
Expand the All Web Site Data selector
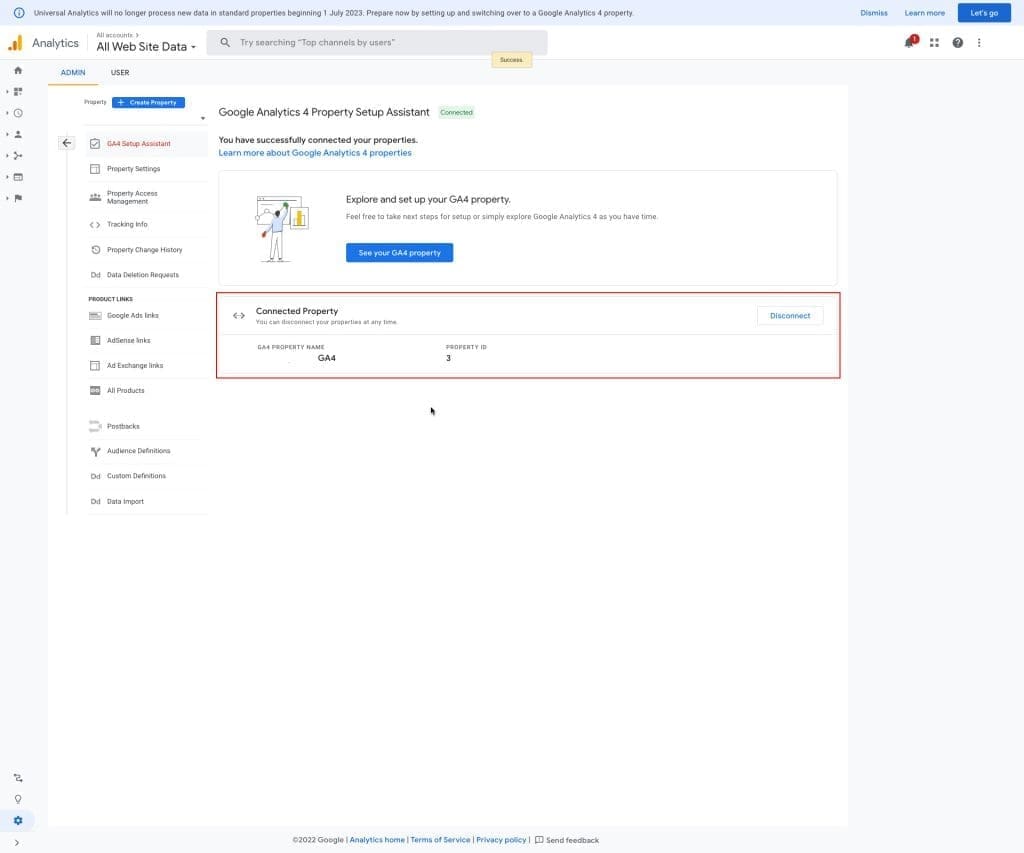(x=146, y=47)
